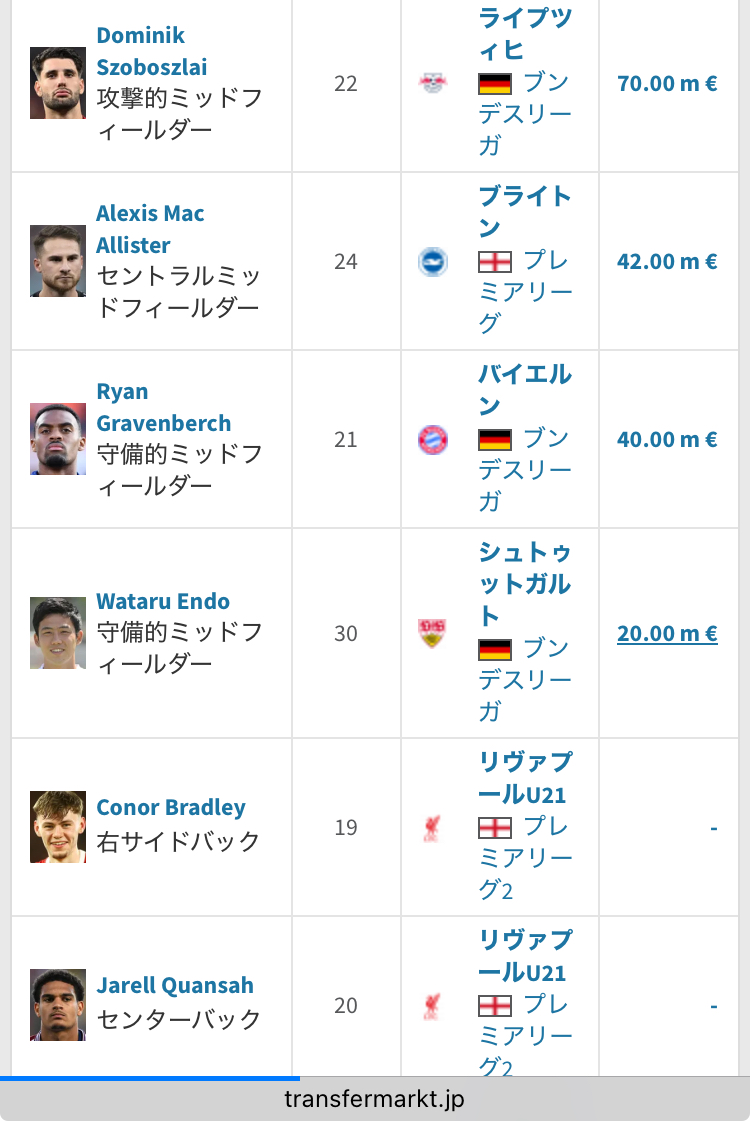750x1121 pixels.
Task: Click the 70.00 m € transfer fee
Action: pyautogui.click(x=667, y=84)
